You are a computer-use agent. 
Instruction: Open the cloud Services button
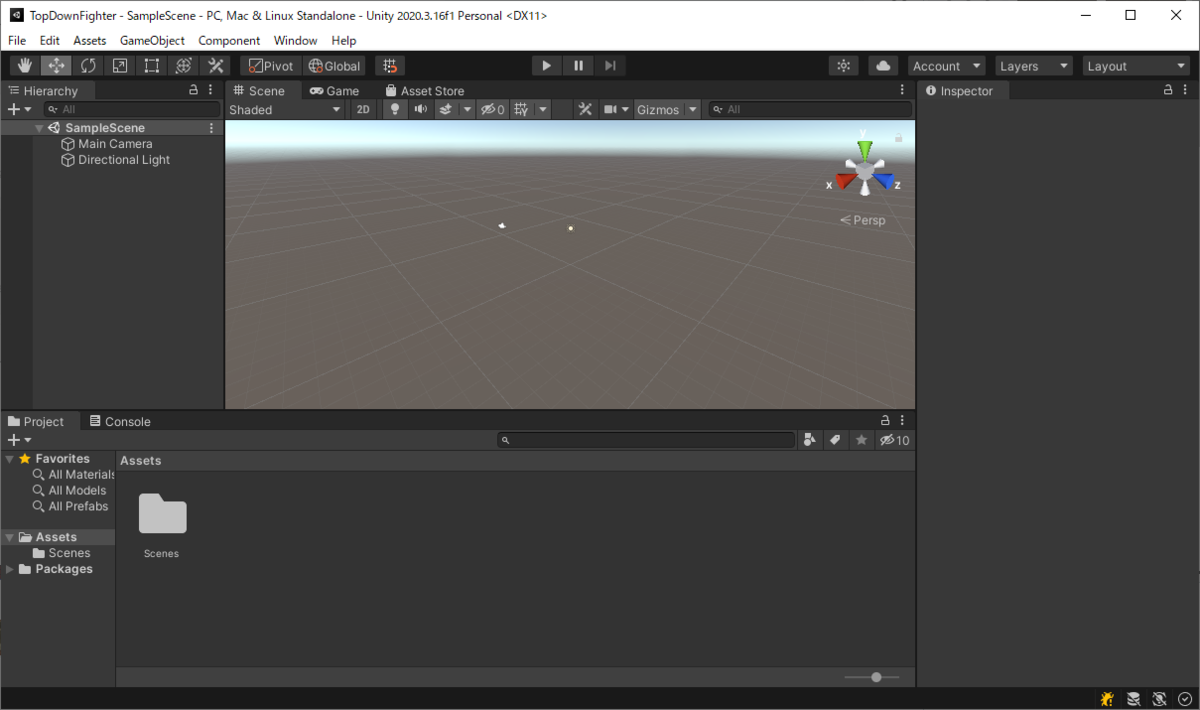point(882,66)
